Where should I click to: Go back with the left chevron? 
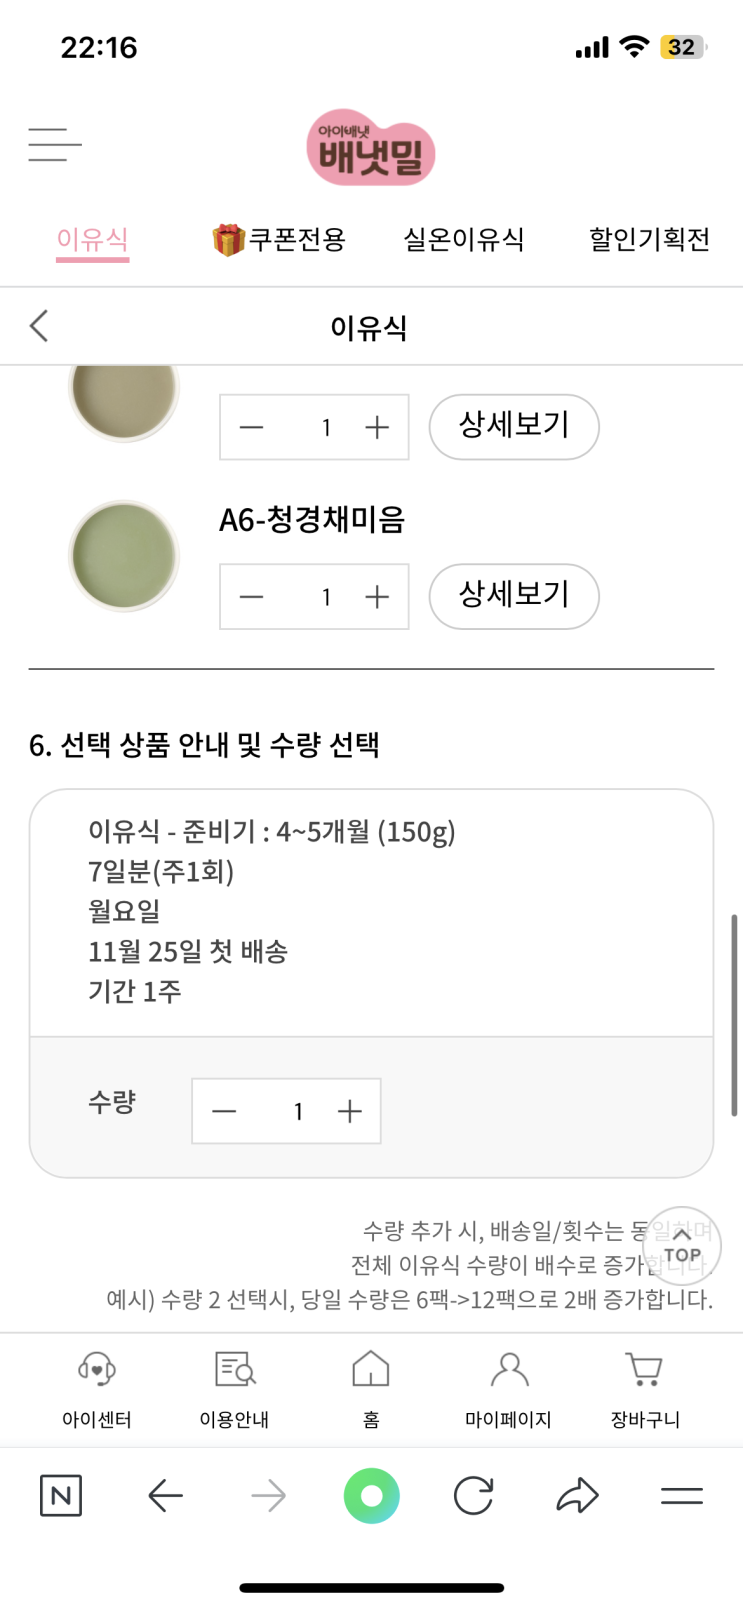(x=39, y=326)
